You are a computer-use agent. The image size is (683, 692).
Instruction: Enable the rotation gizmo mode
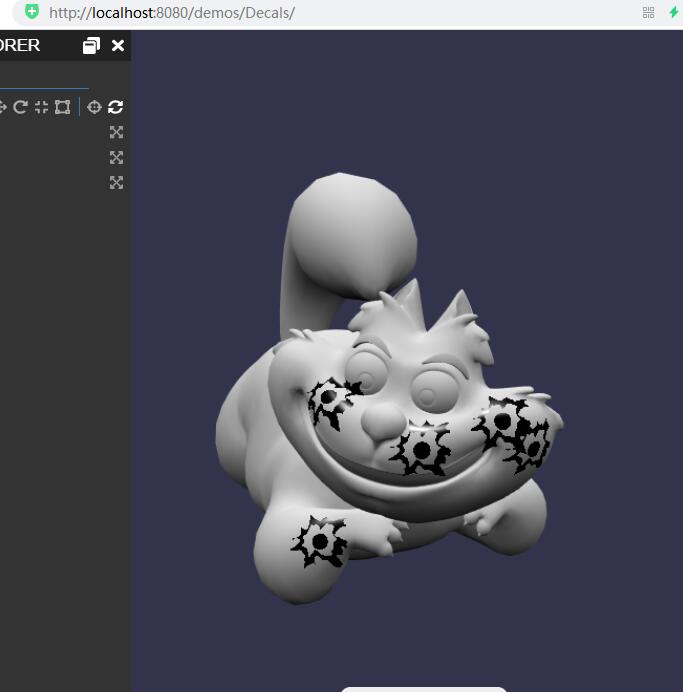(20, 107)
